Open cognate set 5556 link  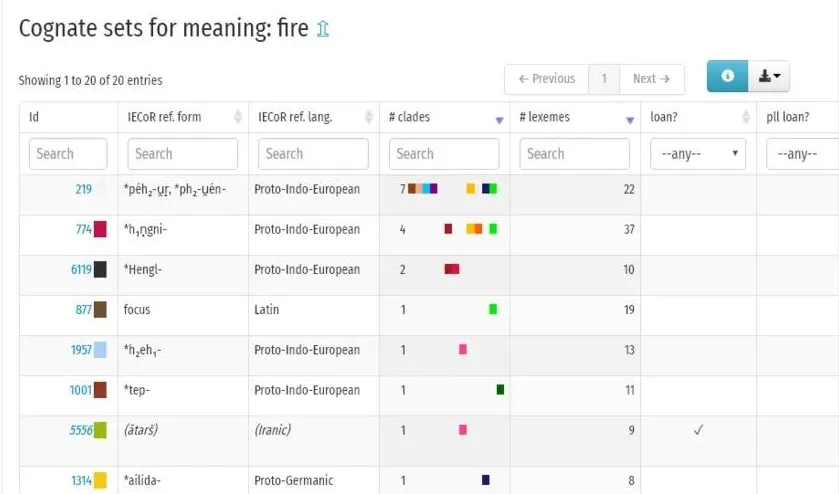80,430
